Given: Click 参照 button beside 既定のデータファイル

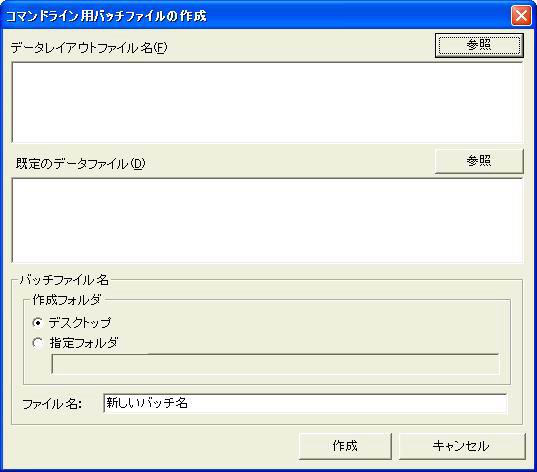Looking at the screenshot, I should click(479, 161).
